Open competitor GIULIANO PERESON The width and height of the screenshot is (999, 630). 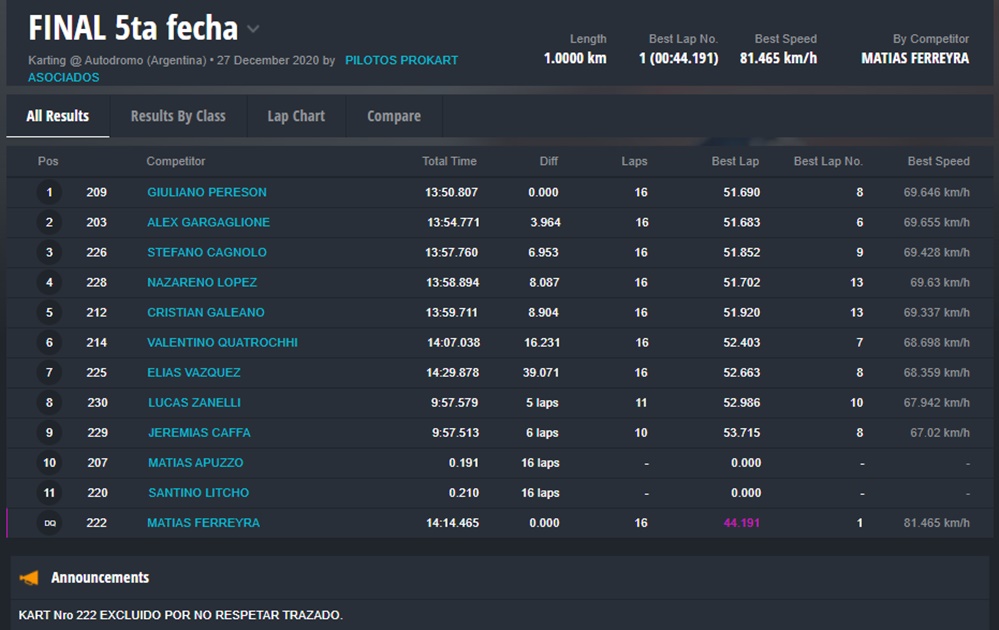point(207,192)
